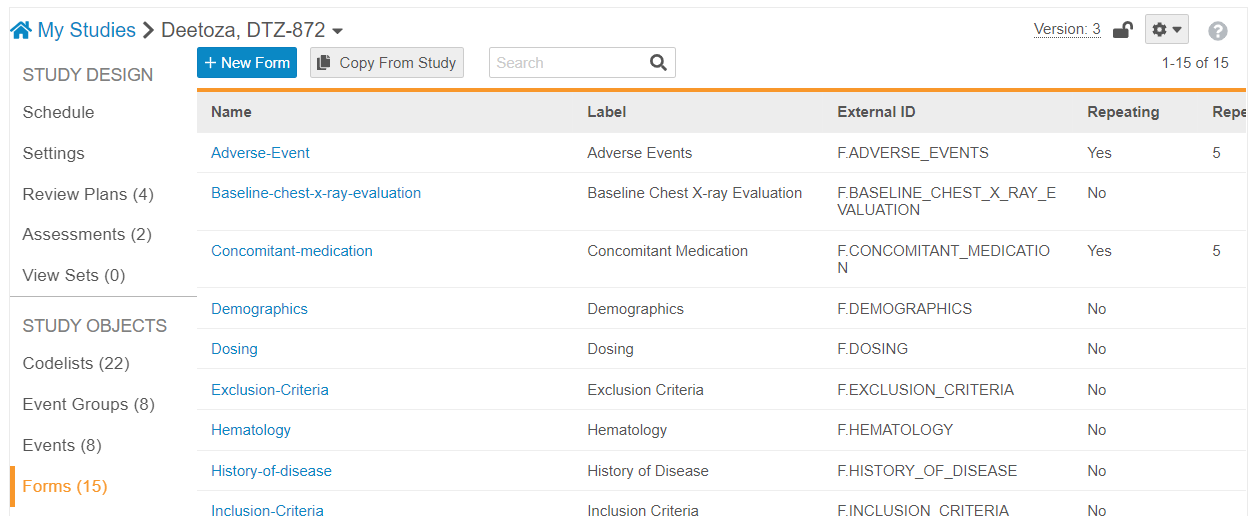Click the Hematology form link
The width and height of the screenshot is (1256, 516).
(x=250, y=430)
